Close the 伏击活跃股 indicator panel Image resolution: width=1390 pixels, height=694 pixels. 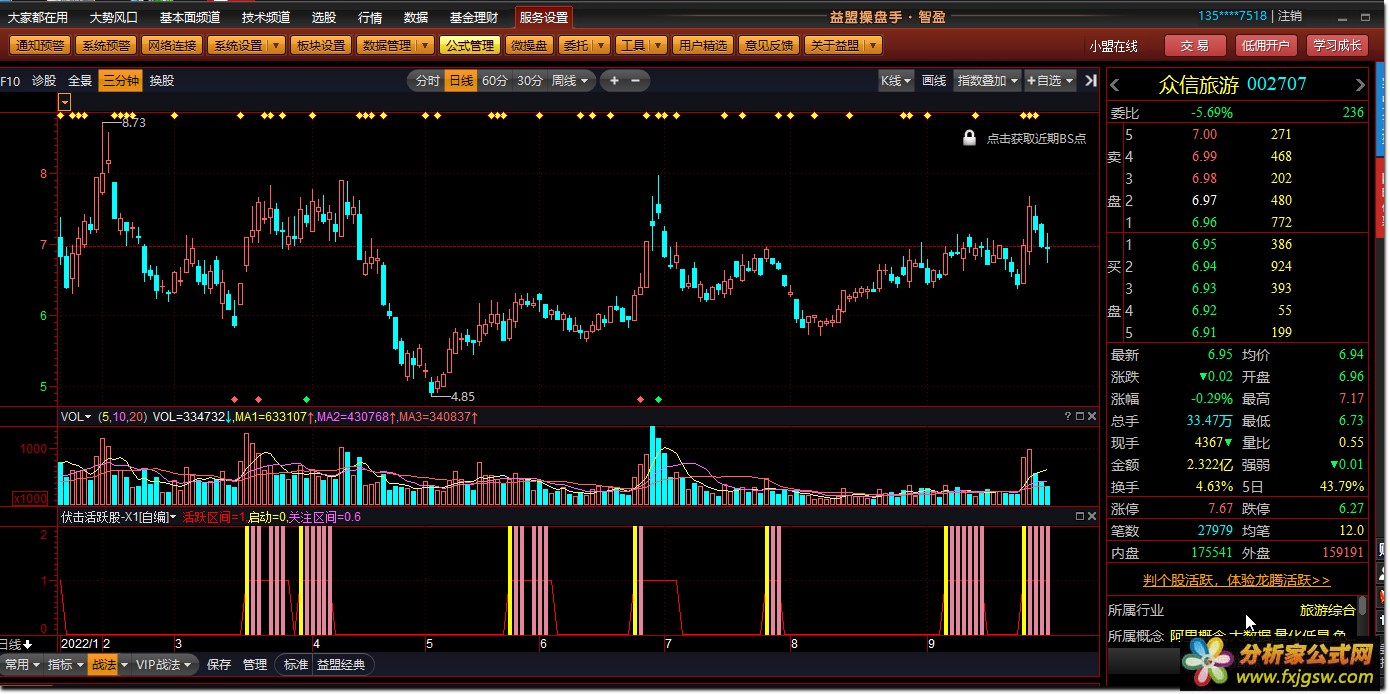coord(1092,516)
